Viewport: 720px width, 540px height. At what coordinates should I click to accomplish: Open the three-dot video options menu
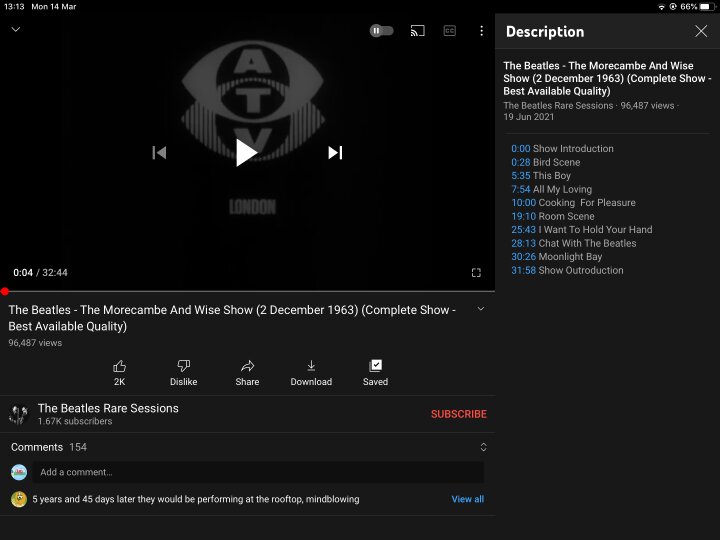coord(481,31)
